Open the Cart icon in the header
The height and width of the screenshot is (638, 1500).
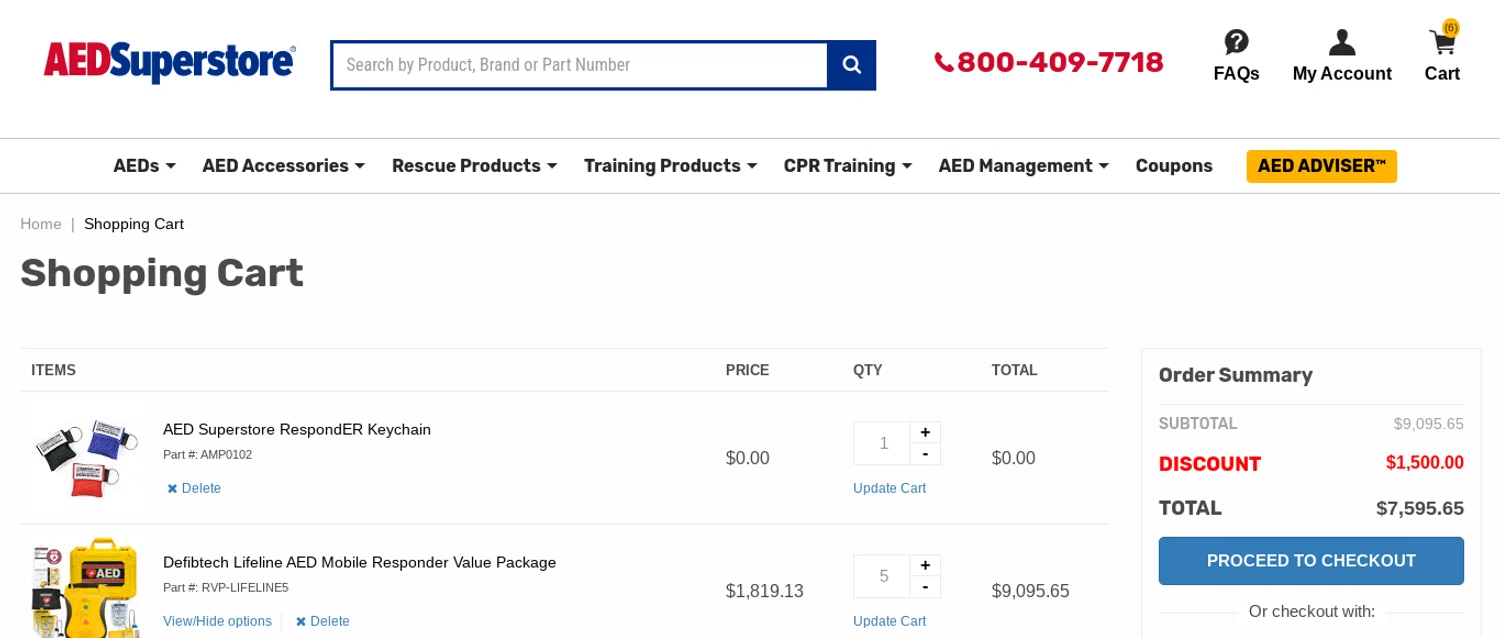click(x=1442, y=42)
